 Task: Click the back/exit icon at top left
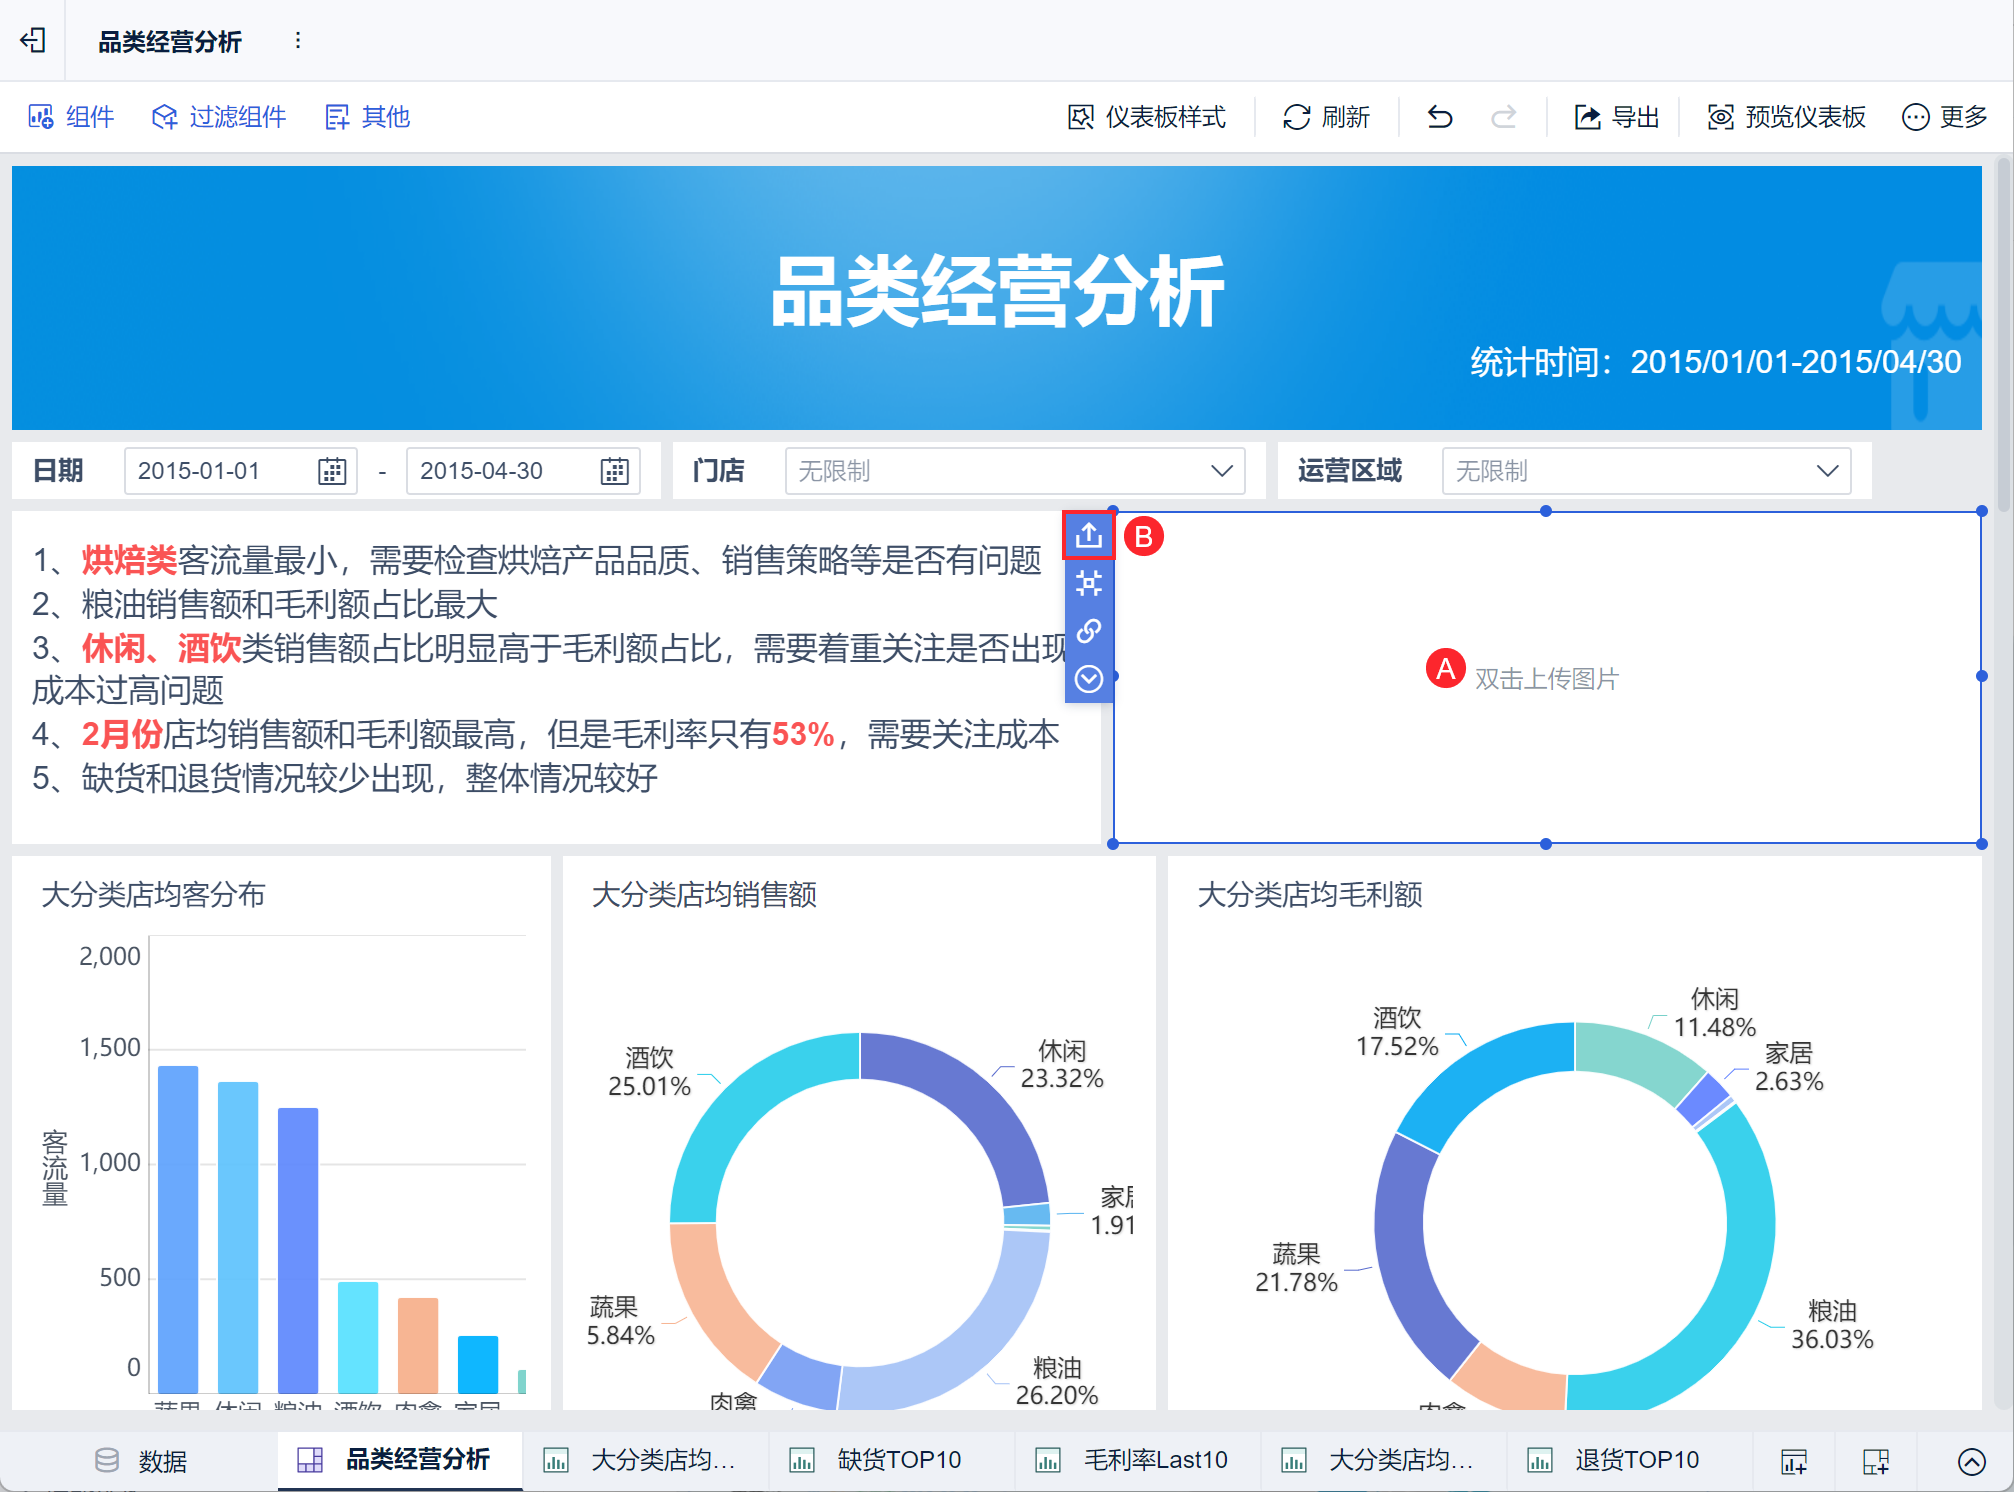pos(33,40)
